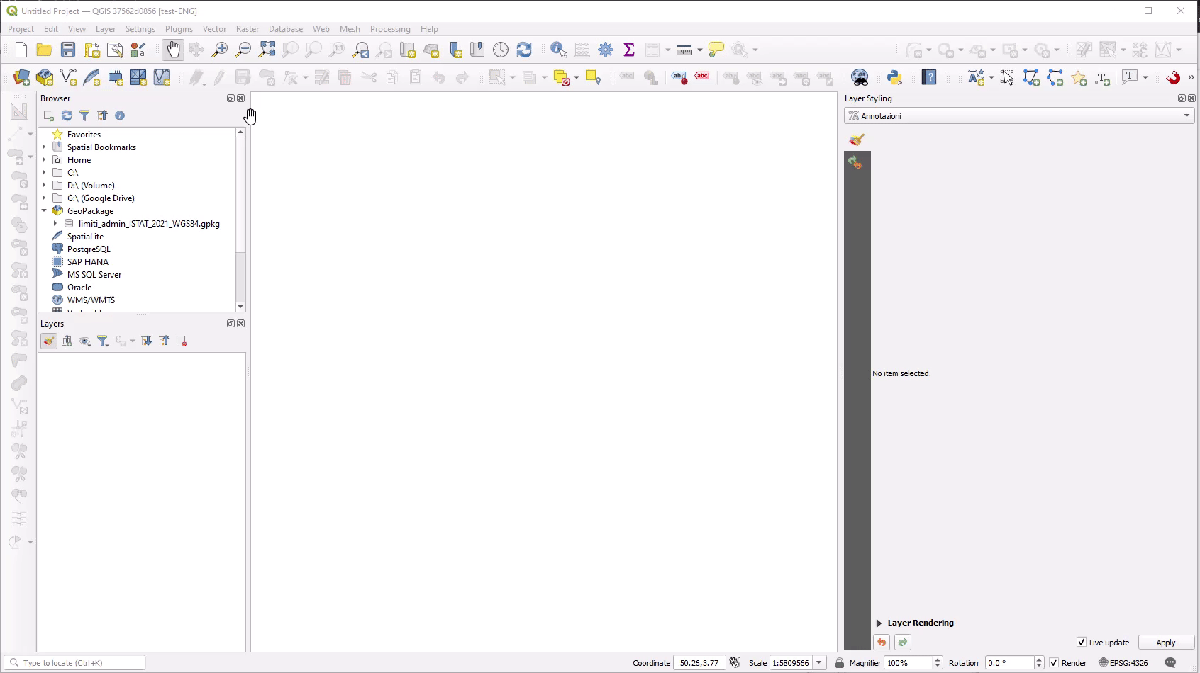The width and height of the screenshot is (1200, 673).
Task: Click the Apply button in Layer Styling
Action: tap(1165, 642)
